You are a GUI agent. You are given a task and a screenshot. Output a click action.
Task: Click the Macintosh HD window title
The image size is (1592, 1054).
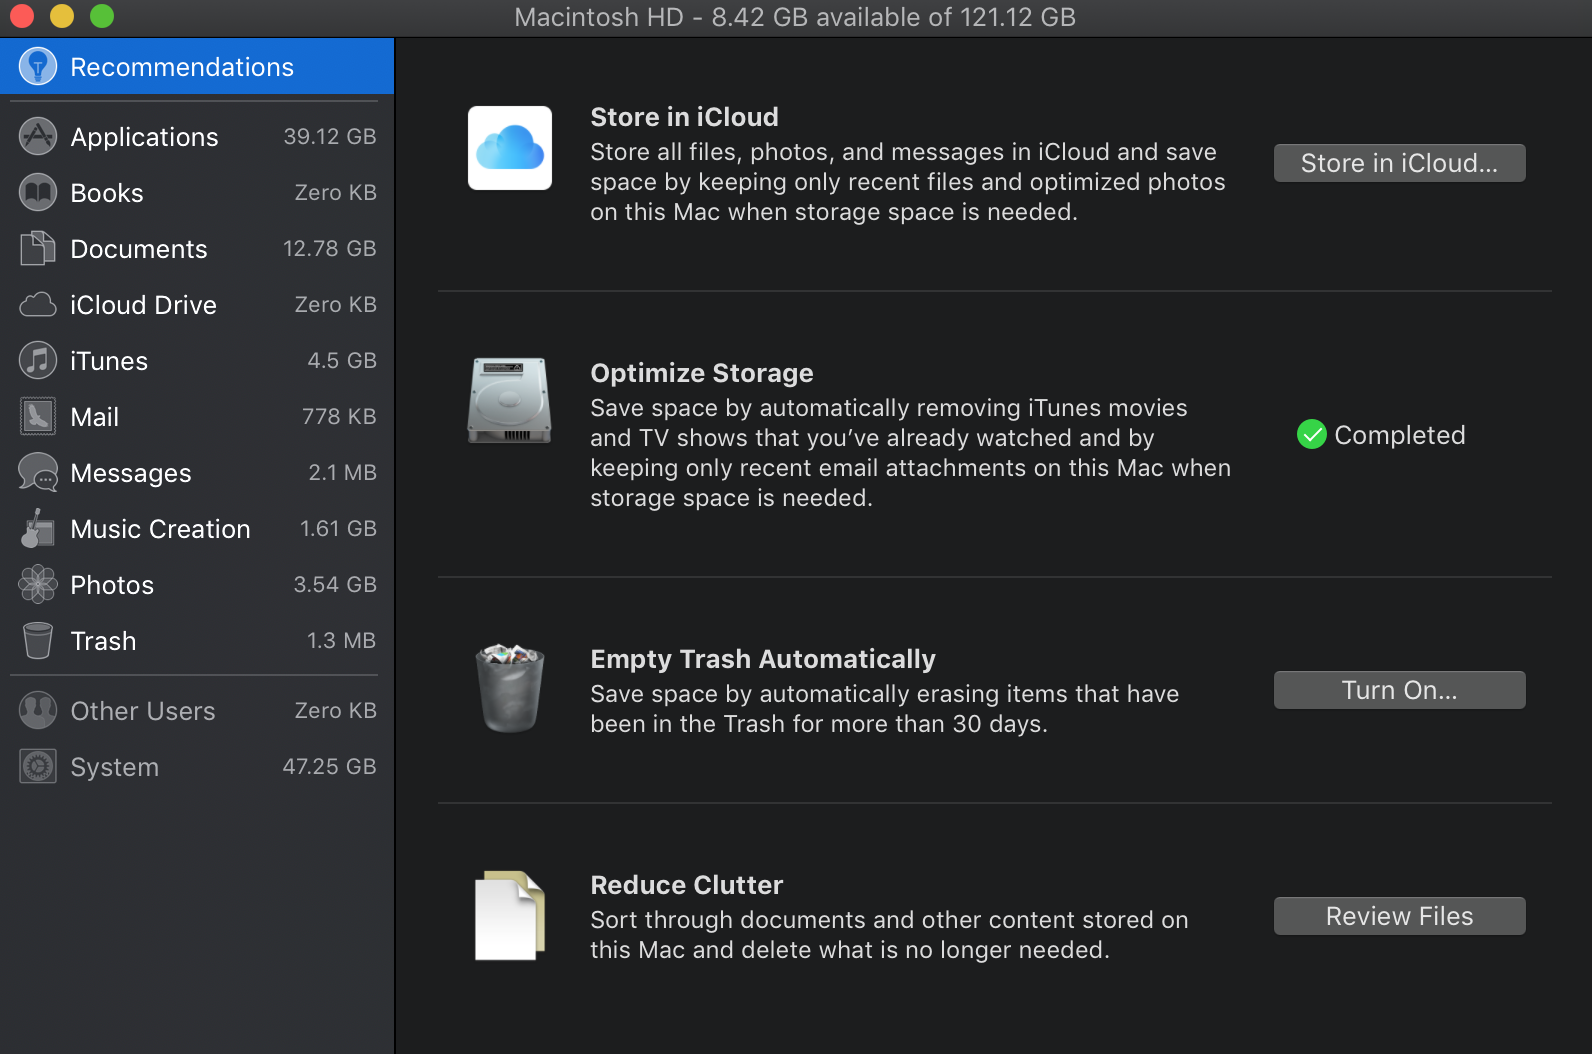click(x=795, y=17)
